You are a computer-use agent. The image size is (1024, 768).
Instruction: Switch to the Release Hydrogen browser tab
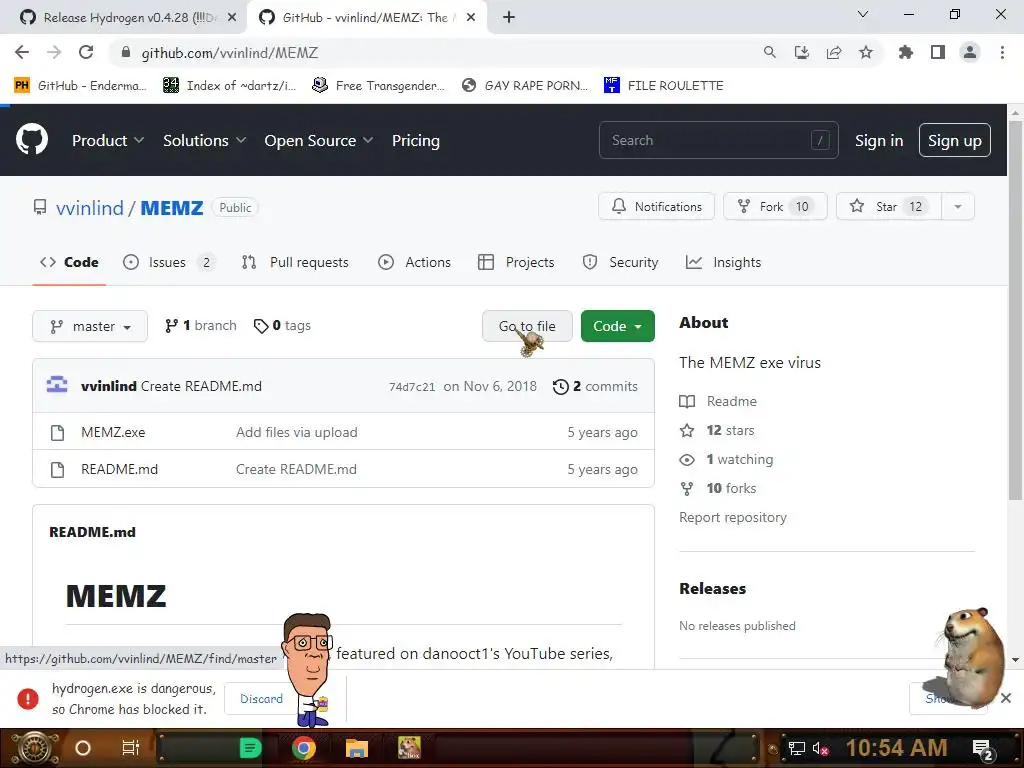[x=124, y=18]
